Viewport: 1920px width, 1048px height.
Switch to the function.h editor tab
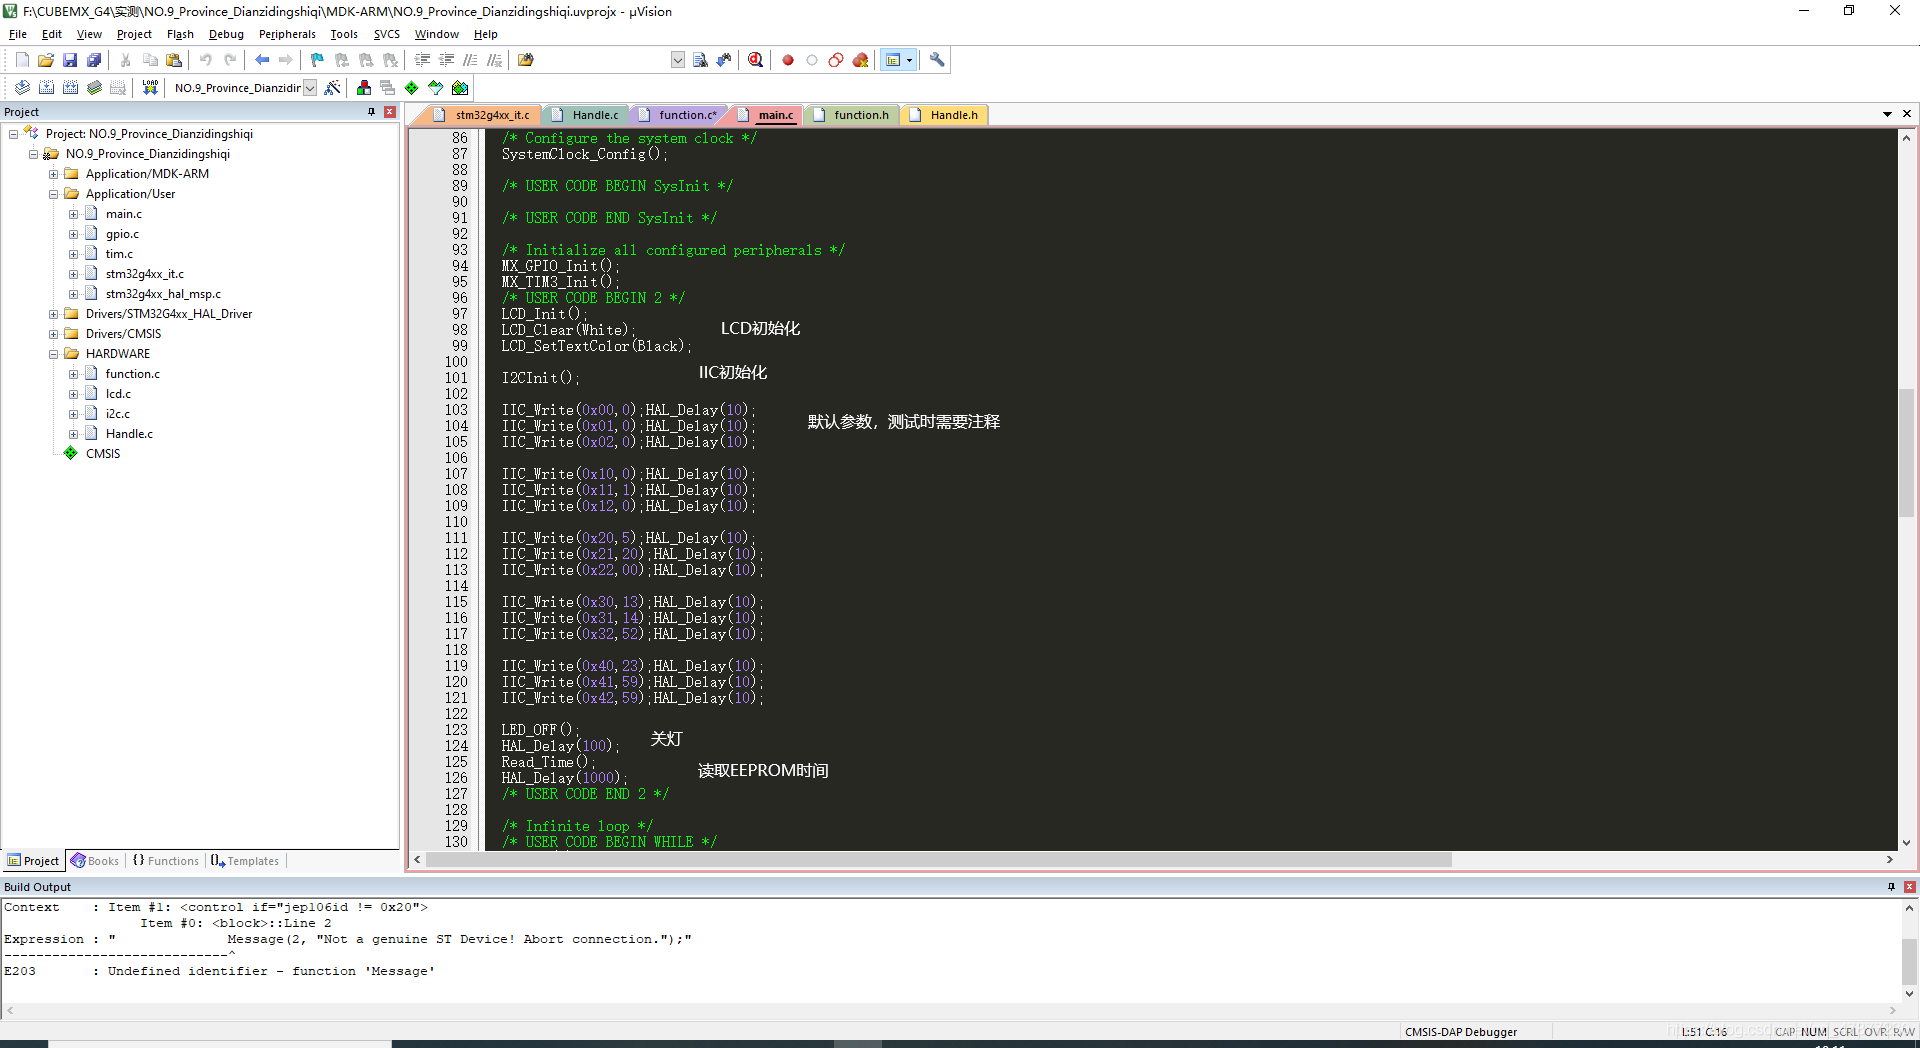[853, 115]
